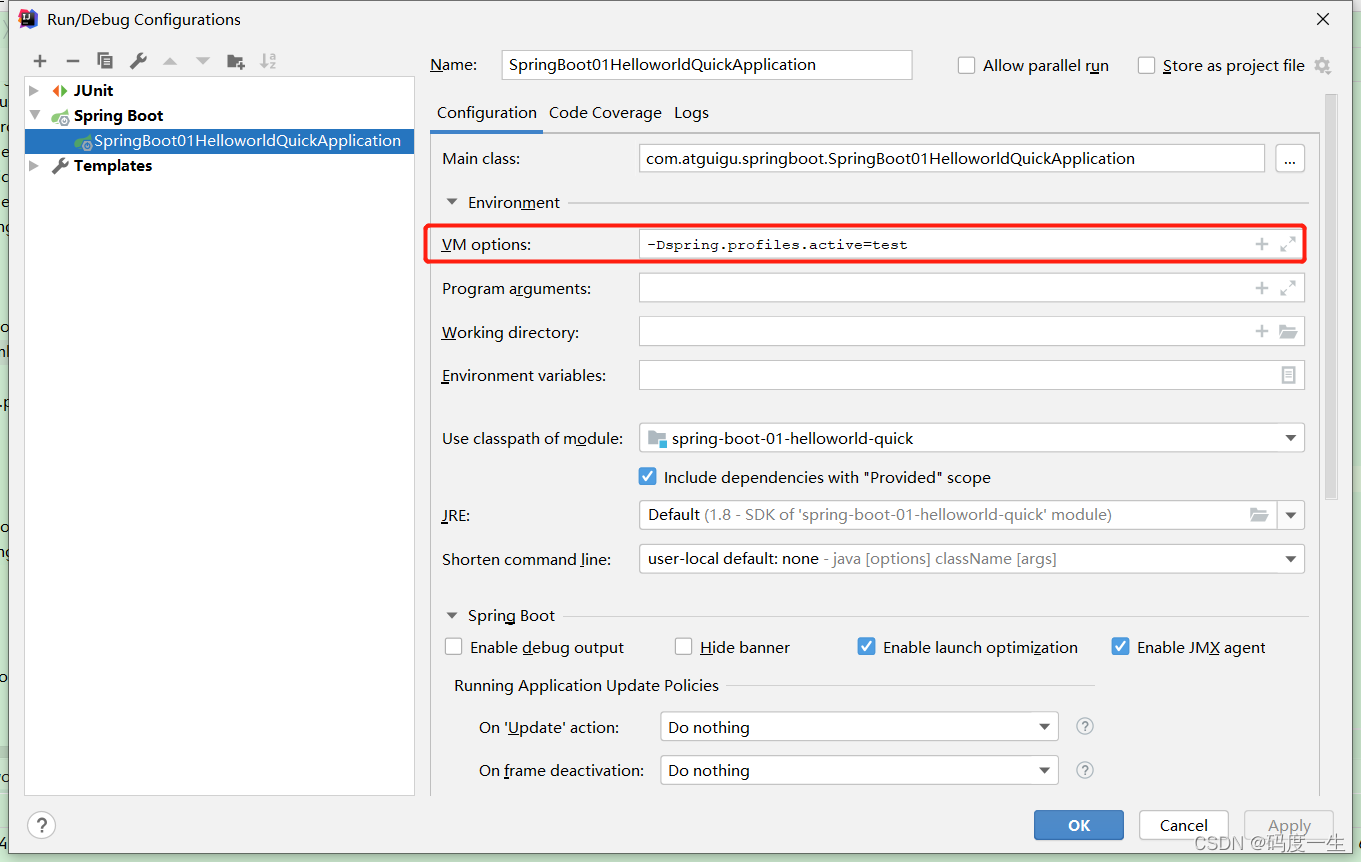Click the Templates wrench icon in tree

click(61, 166)
